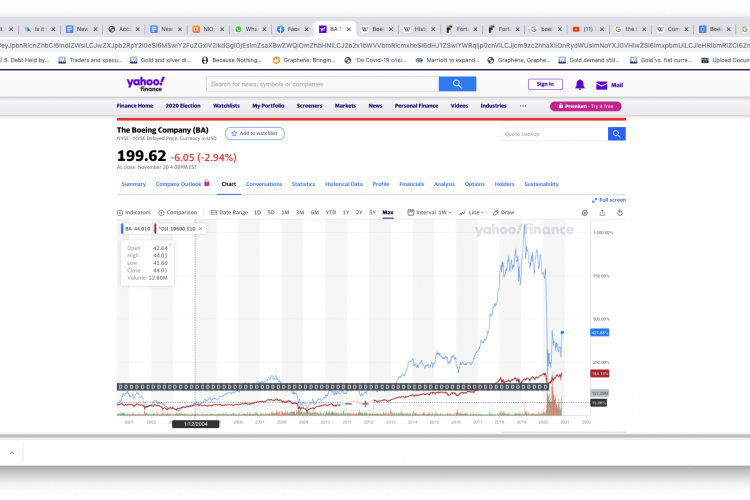750x500 pixels.
Task: Select the 1D range
Action: tap(257, 212)
